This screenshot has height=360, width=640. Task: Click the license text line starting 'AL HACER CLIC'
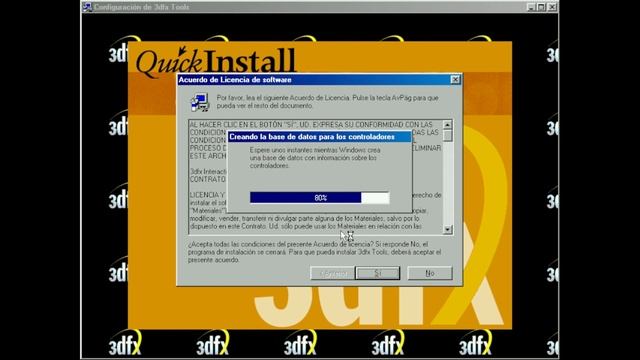tap(311, 124)
